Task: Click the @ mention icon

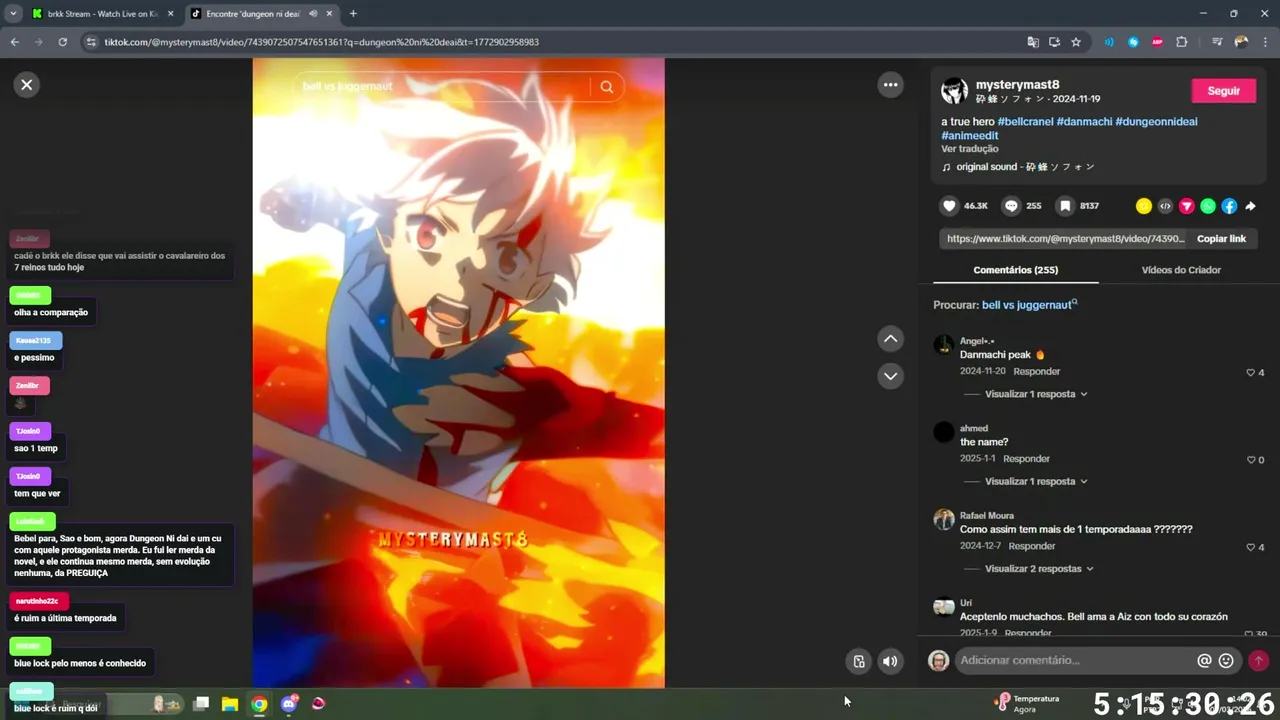Action: click(1204, 660)
